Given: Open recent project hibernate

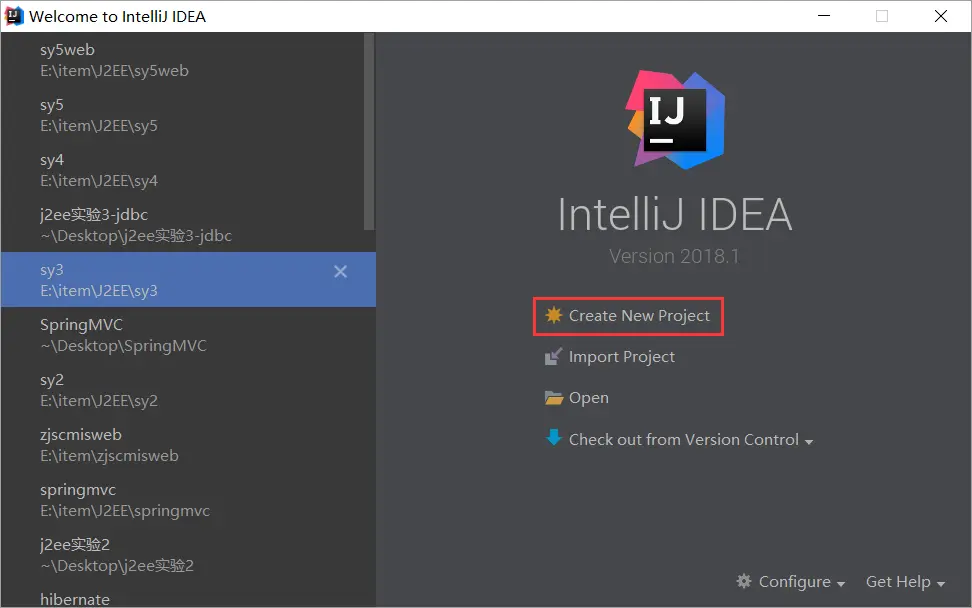Looking at the screenshot, I should click(188, 596).
